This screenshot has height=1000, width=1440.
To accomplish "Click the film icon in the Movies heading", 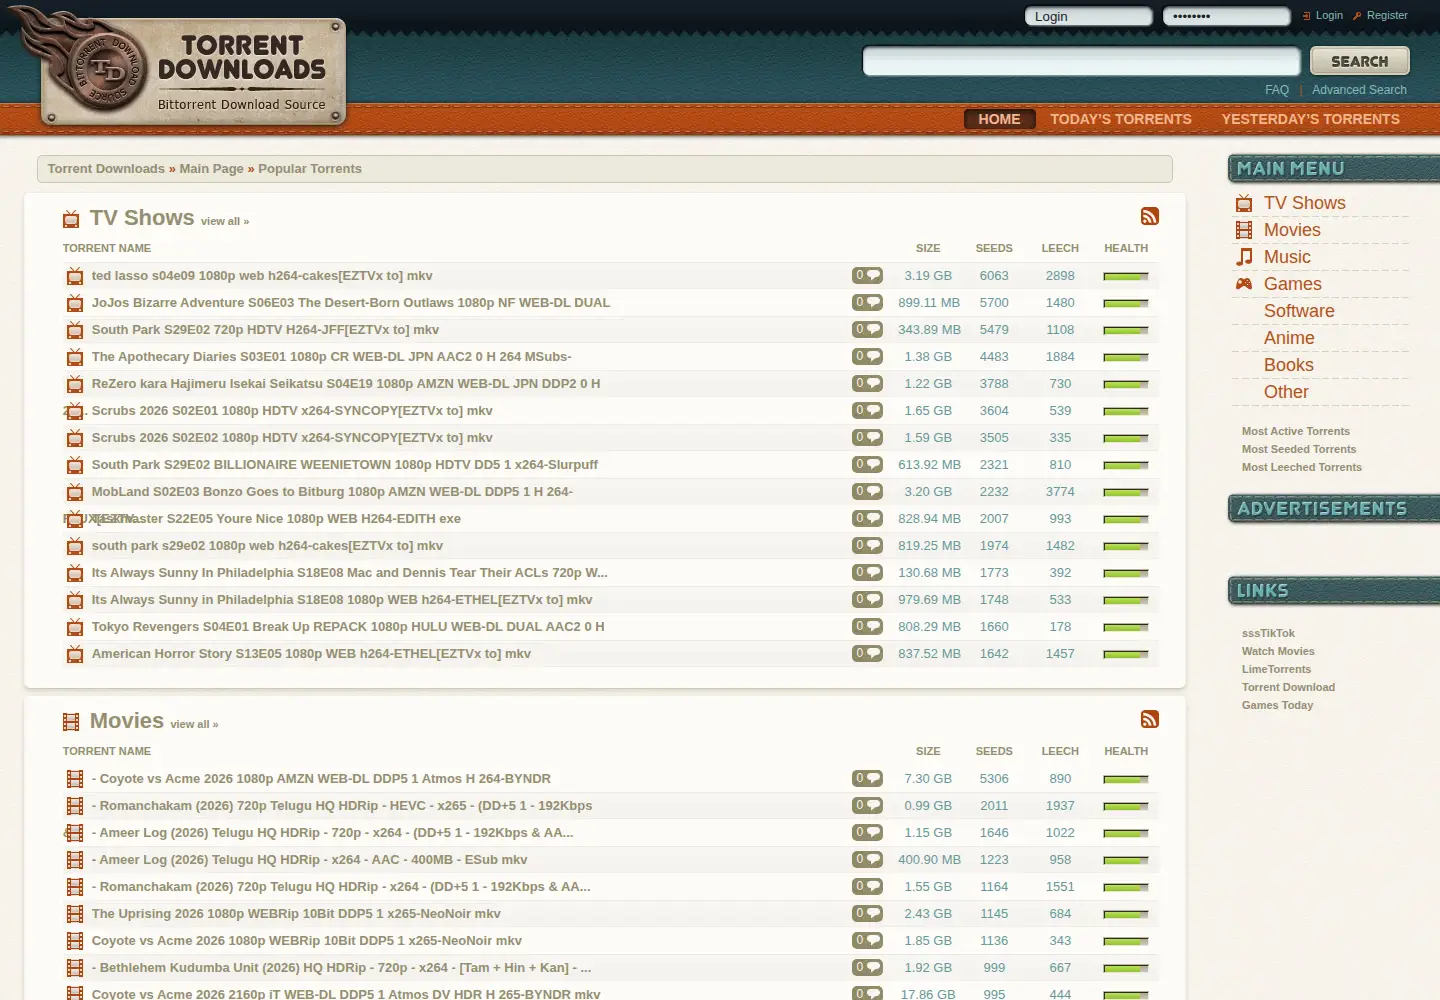I will click(x=71, y=722).
